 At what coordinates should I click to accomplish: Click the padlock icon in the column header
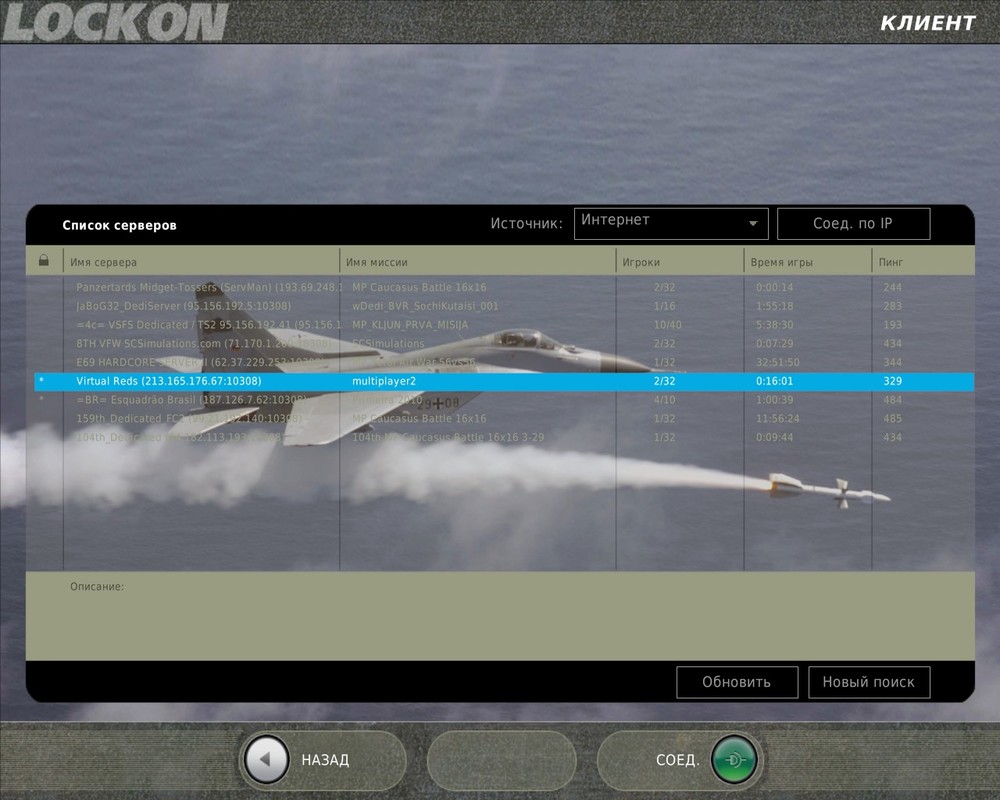click(x=43, y=260)
